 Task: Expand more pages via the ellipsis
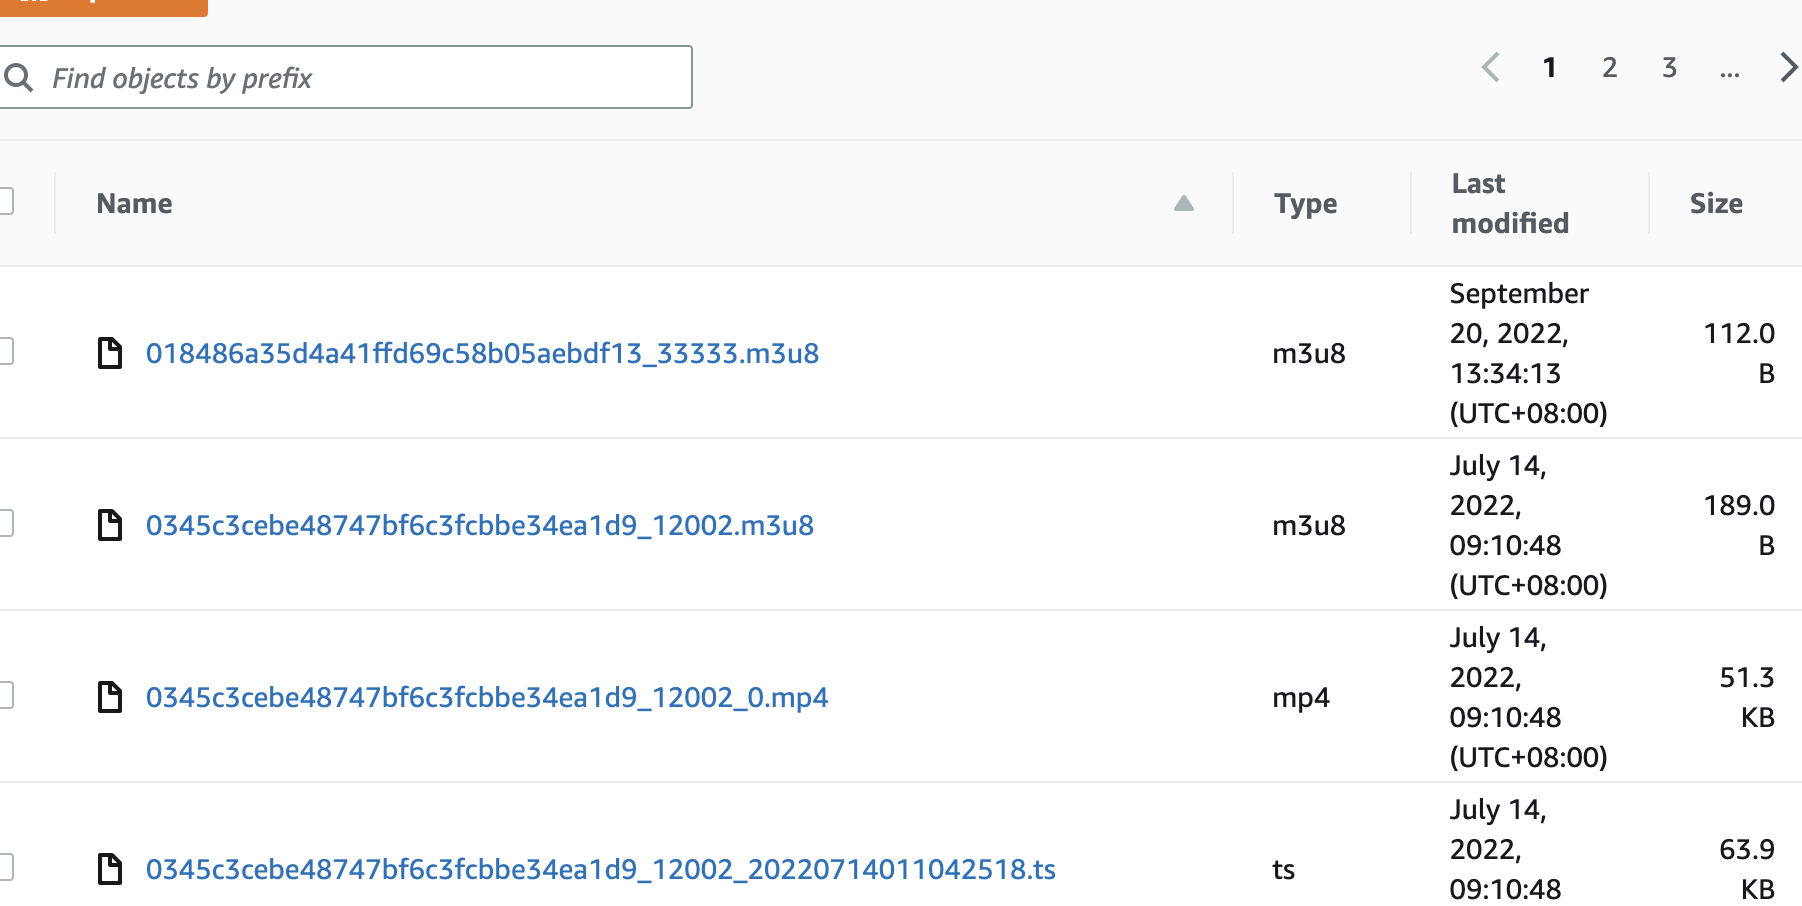tap(1729, 70)
